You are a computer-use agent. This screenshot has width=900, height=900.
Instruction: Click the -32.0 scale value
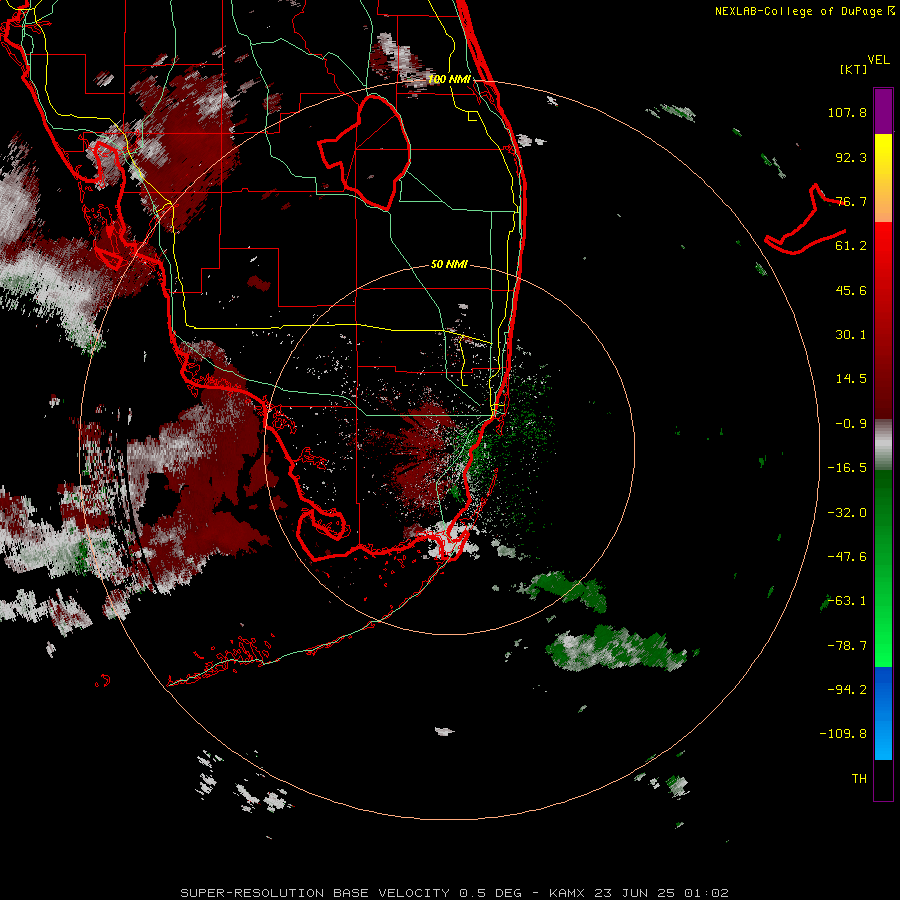[x=847, y=513]
